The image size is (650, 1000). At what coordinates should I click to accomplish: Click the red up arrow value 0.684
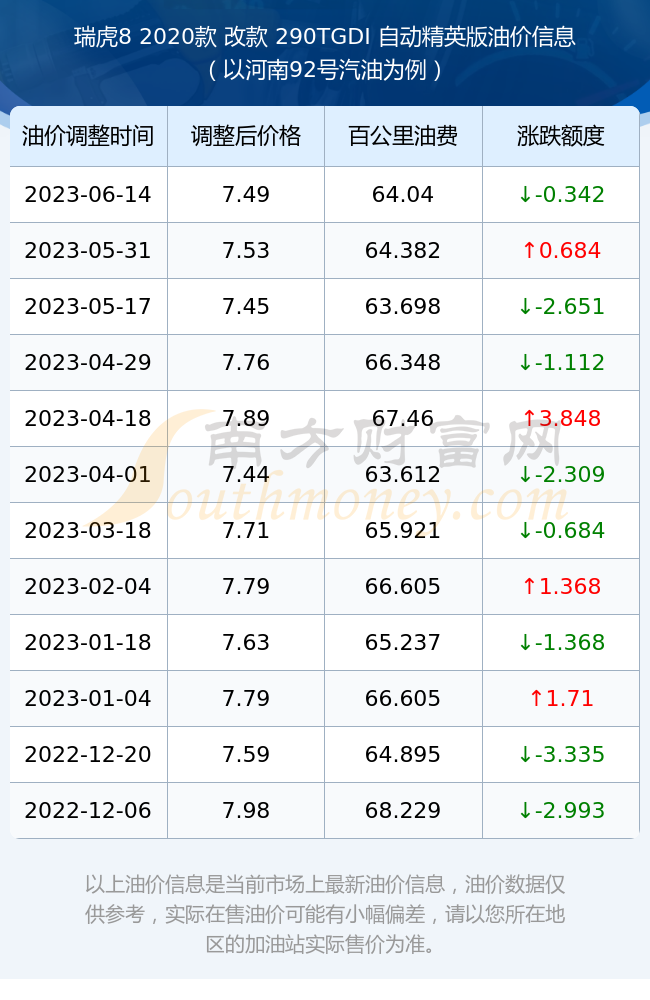(561, 250)
